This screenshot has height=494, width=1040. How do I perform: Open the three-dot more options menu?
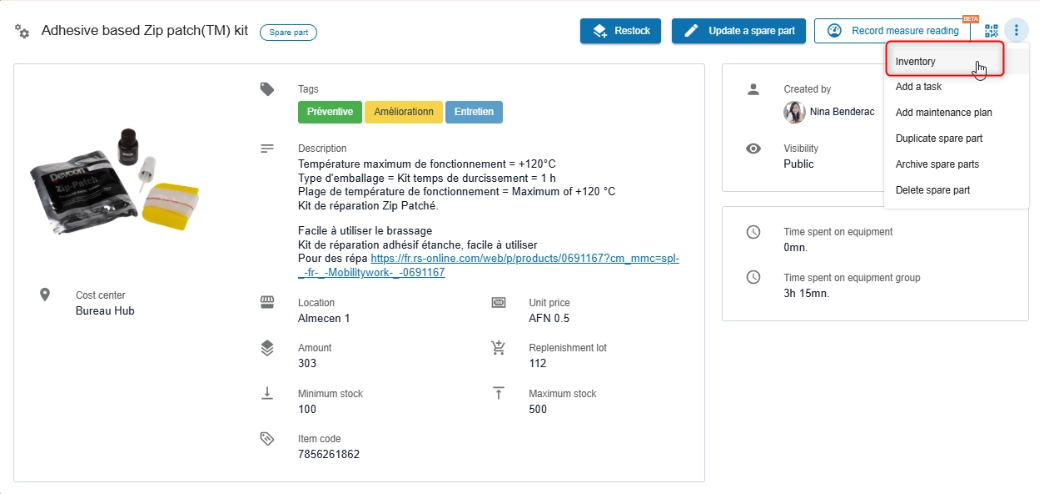click(1016, 31)
